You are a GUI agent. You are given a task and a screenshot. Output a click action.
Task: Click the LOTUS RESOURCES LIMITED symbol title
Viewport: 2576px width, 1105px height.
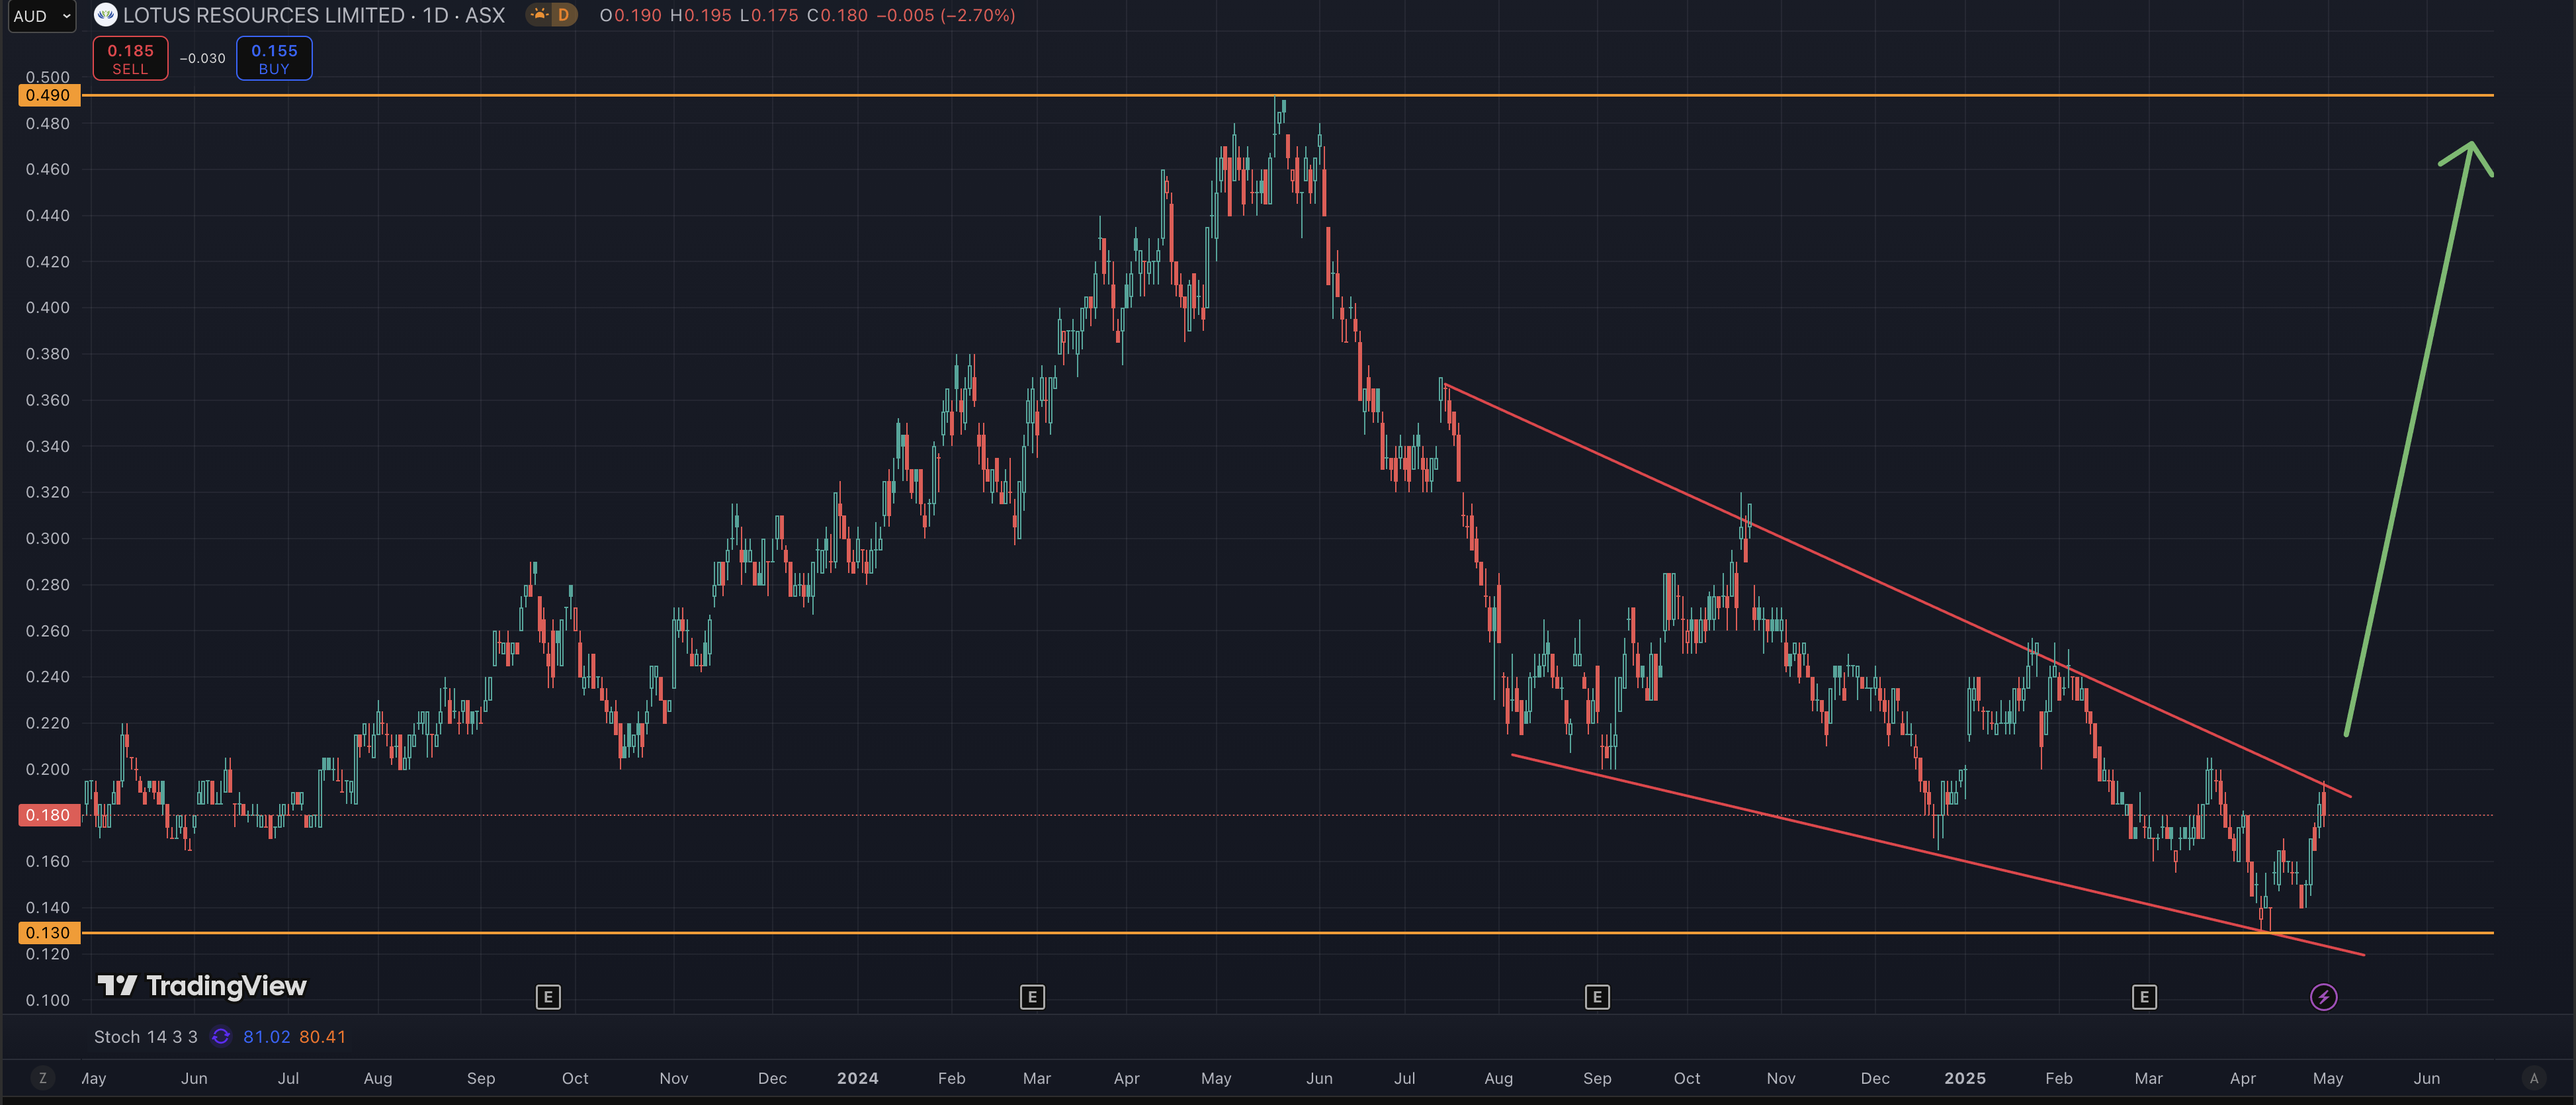264,15
